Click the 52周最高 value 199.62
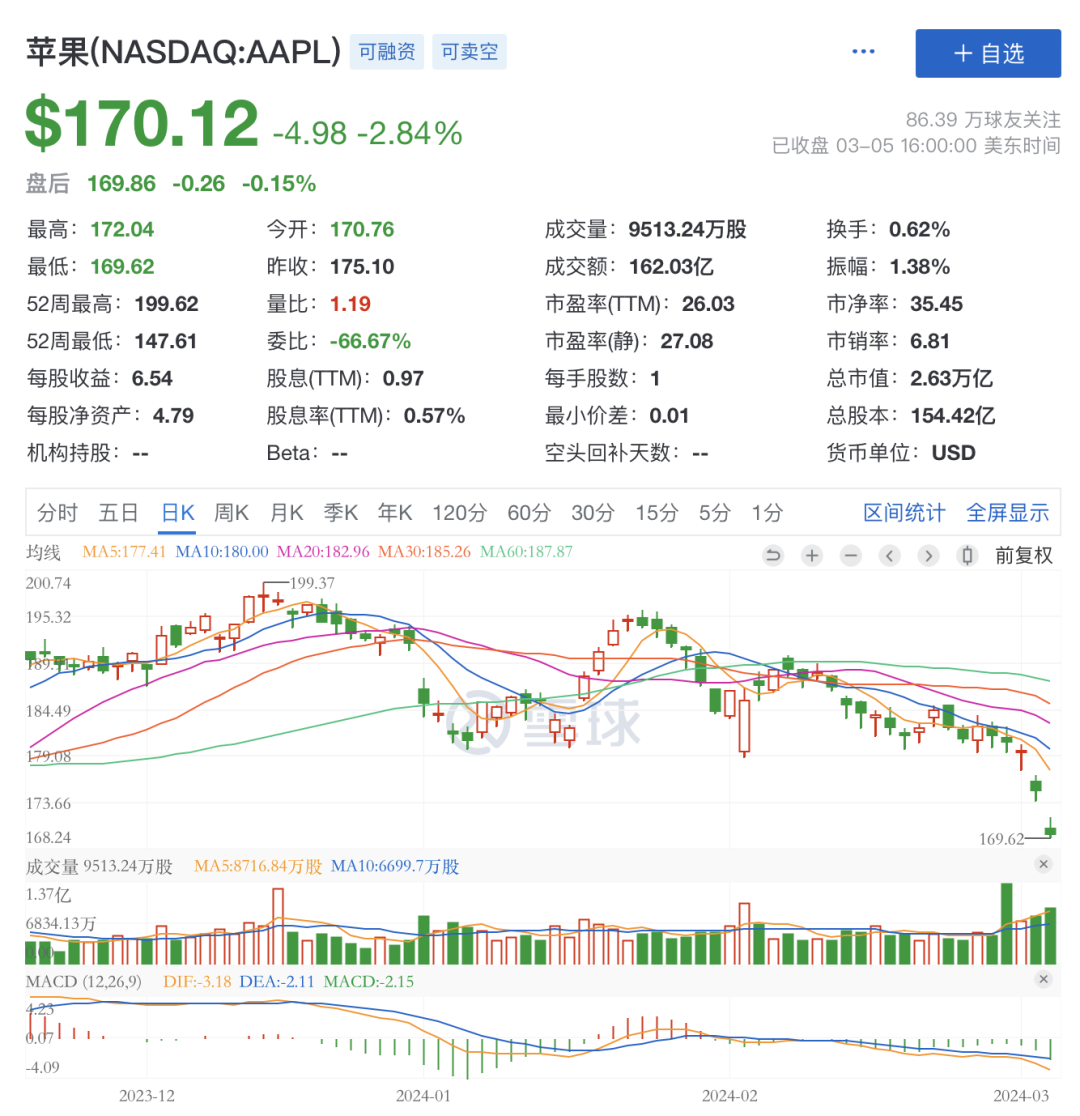Viewport: 1080px width, 1116px height. (x=166, y=304)
